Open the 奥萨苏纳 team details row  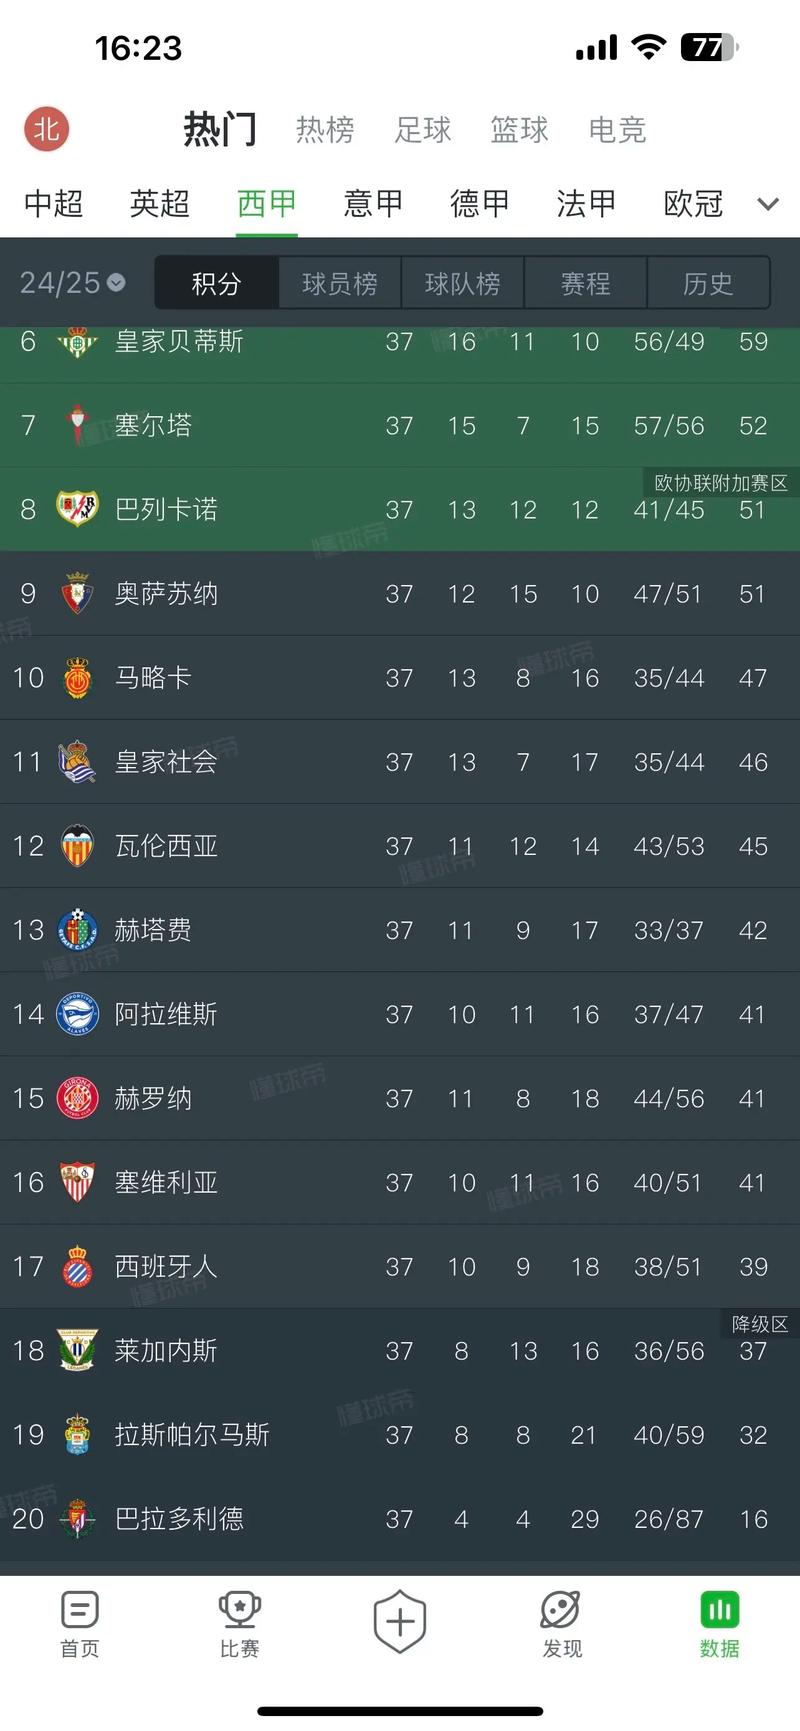click(x=400, y=593)
